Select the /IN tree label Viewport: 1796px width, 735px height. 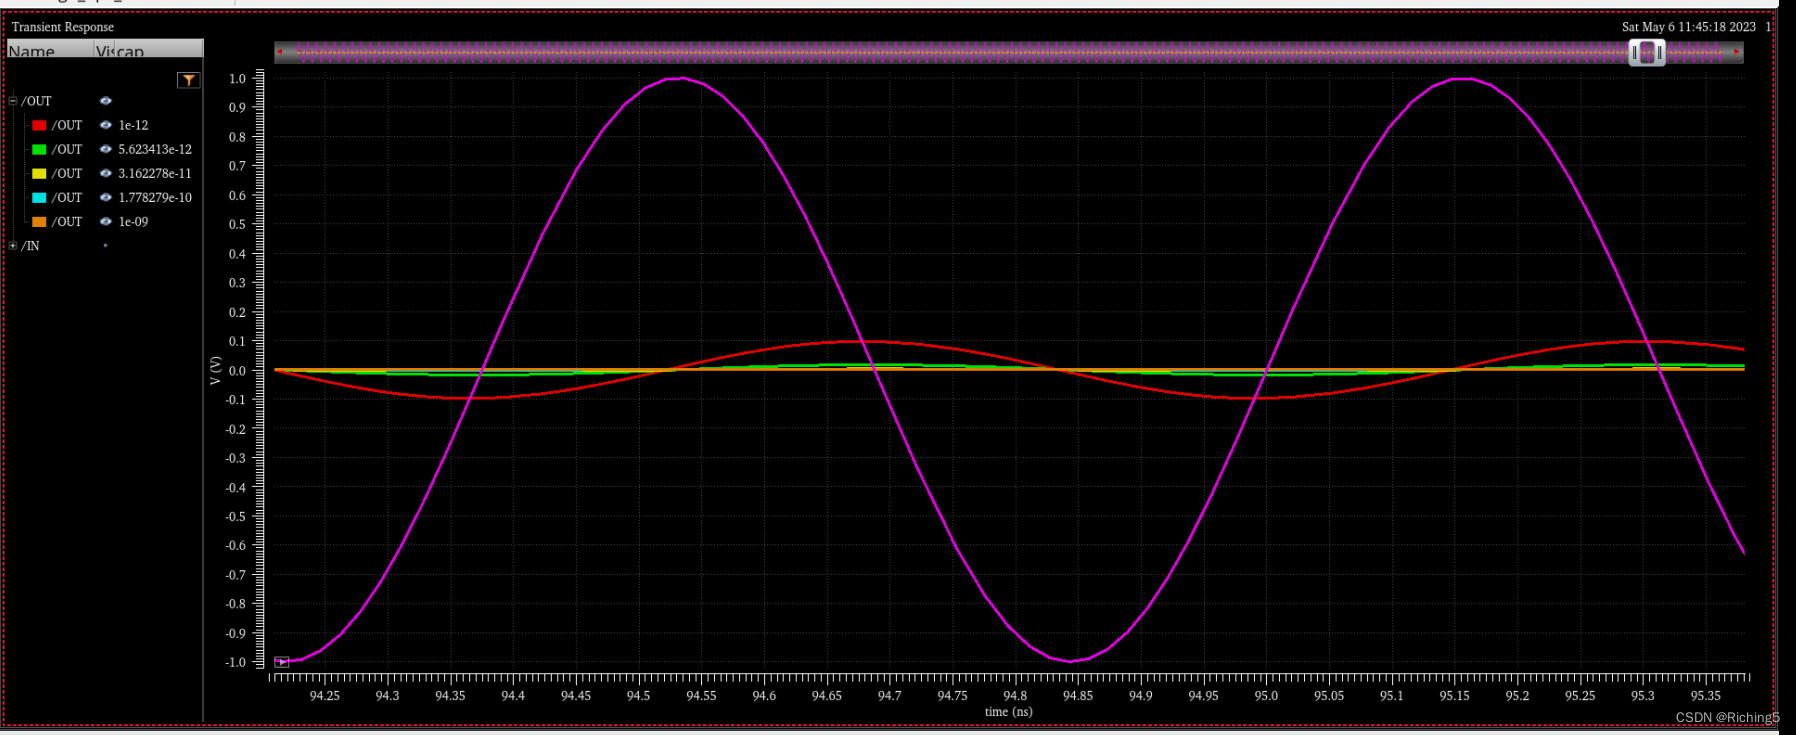pyautogui.click(x=30, y=245)
